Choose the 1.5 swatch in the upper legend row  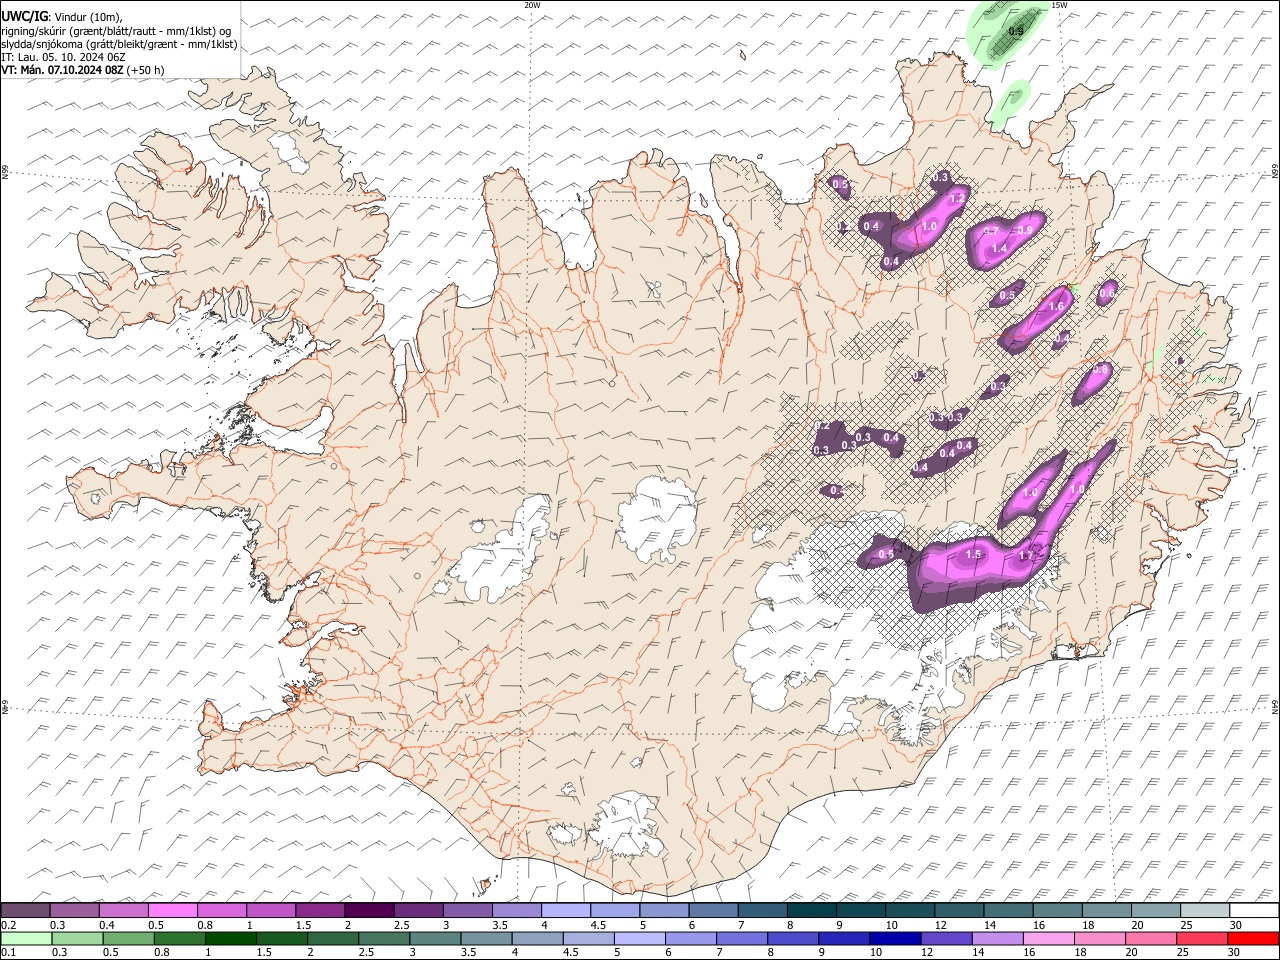click(x=319, y=910)
